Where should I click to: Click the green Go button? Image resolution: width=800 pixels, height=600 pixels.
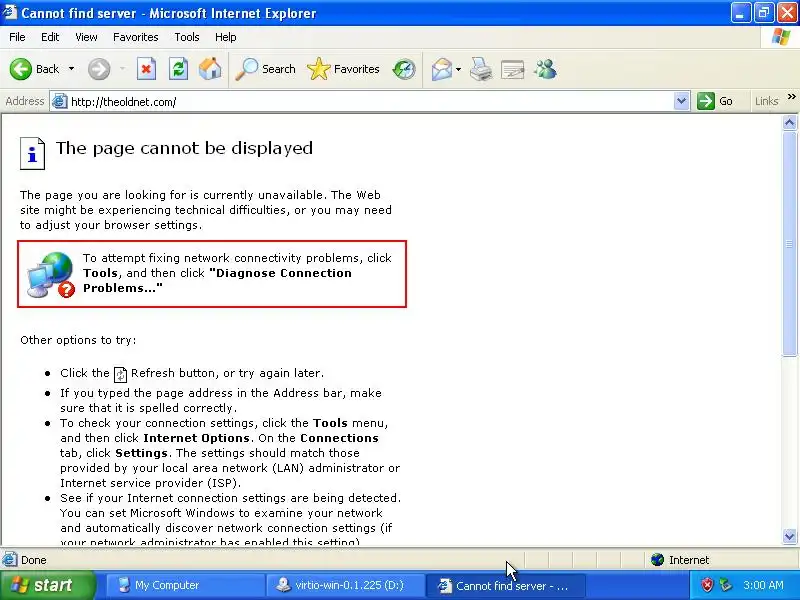click(715, 101)
